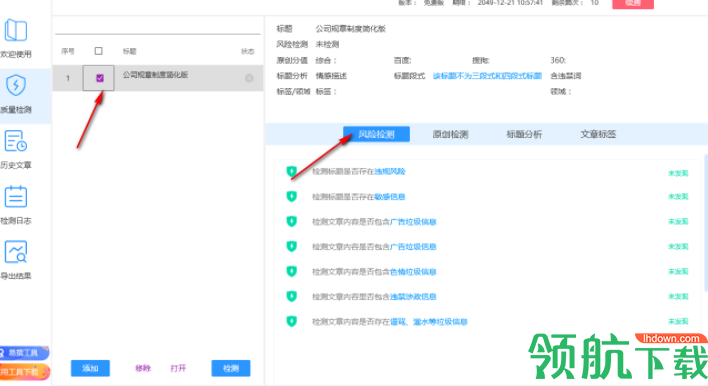The width and height of the screenshot is (708, 386).
Task: Click the 含违禁词 label in the title analysis row
Action: (x=565, y=76)
